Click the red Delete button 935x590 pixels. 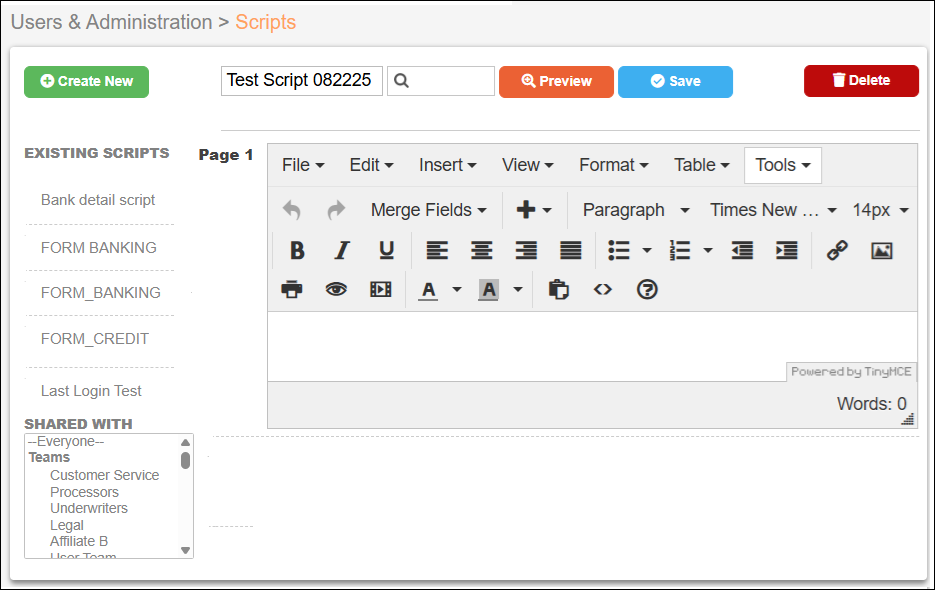[x=861, y=81]
